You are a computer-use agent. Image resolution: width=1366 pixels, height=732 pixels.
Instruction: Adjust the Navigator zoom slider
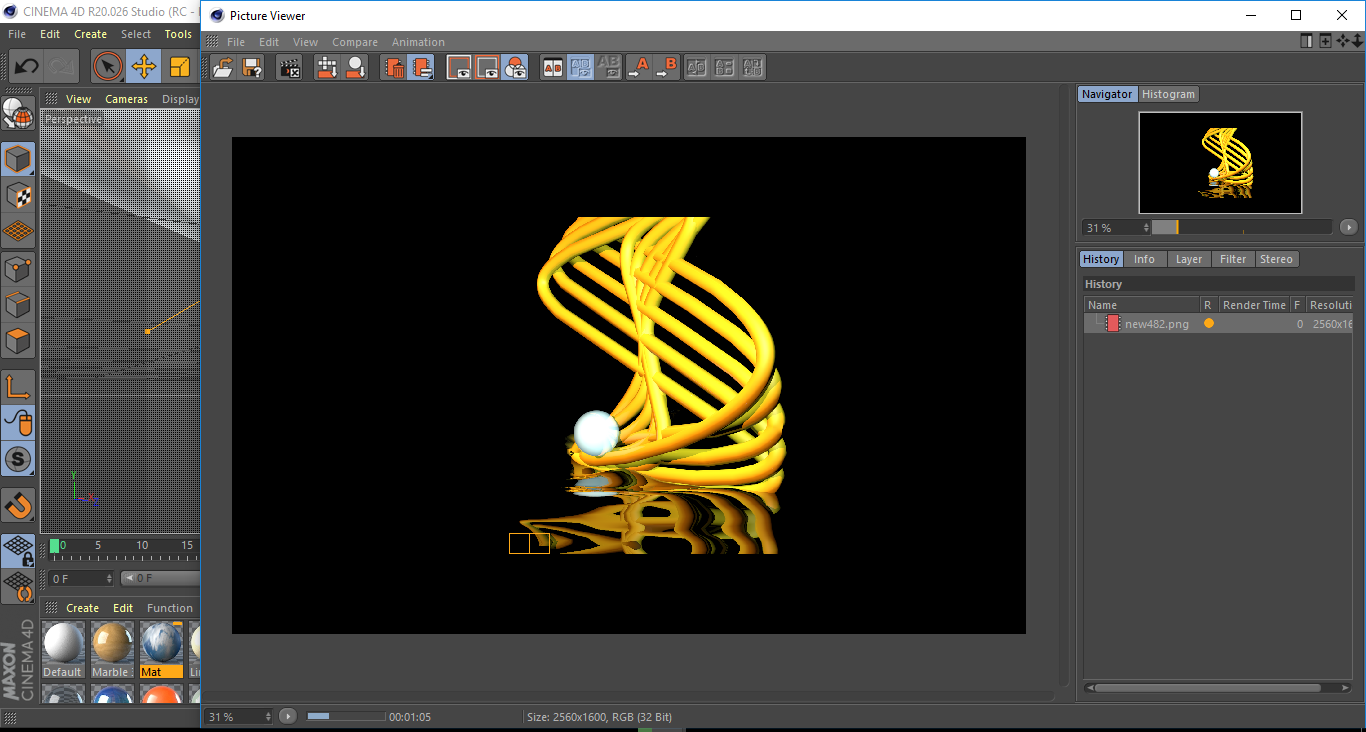tap(1242, 227)
